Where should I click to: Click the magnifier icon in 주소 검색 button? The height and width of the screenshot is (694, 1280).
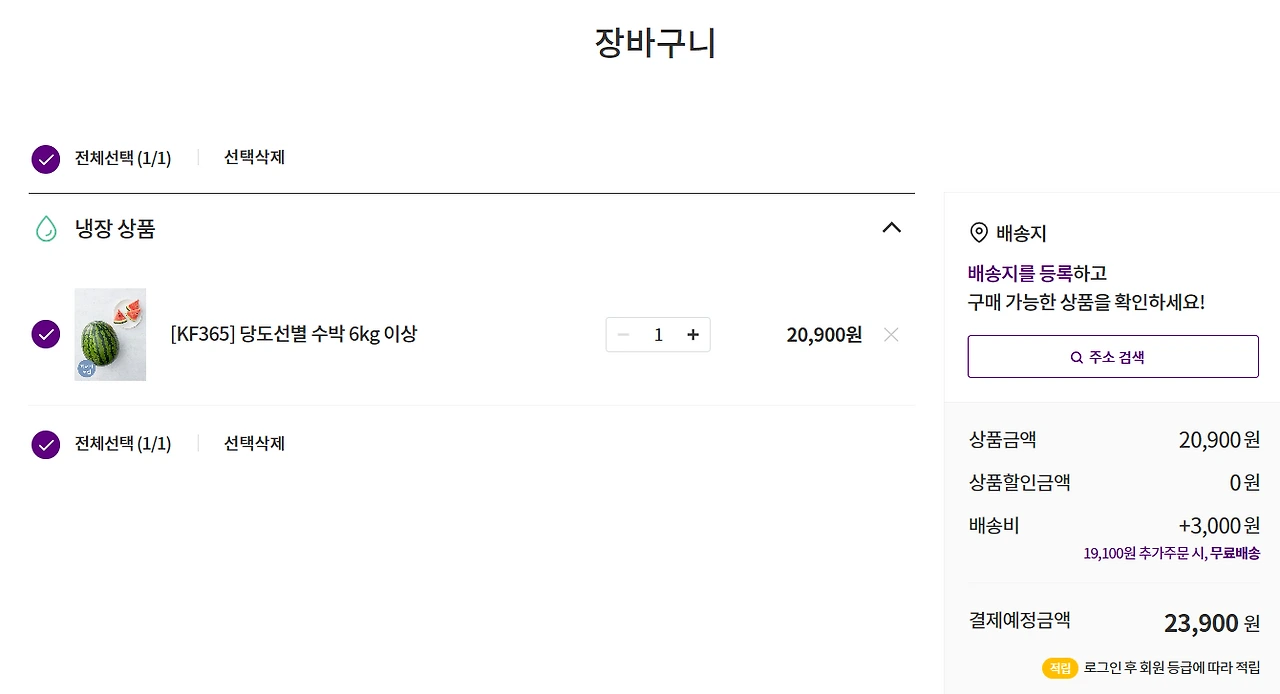point(1076,357)
